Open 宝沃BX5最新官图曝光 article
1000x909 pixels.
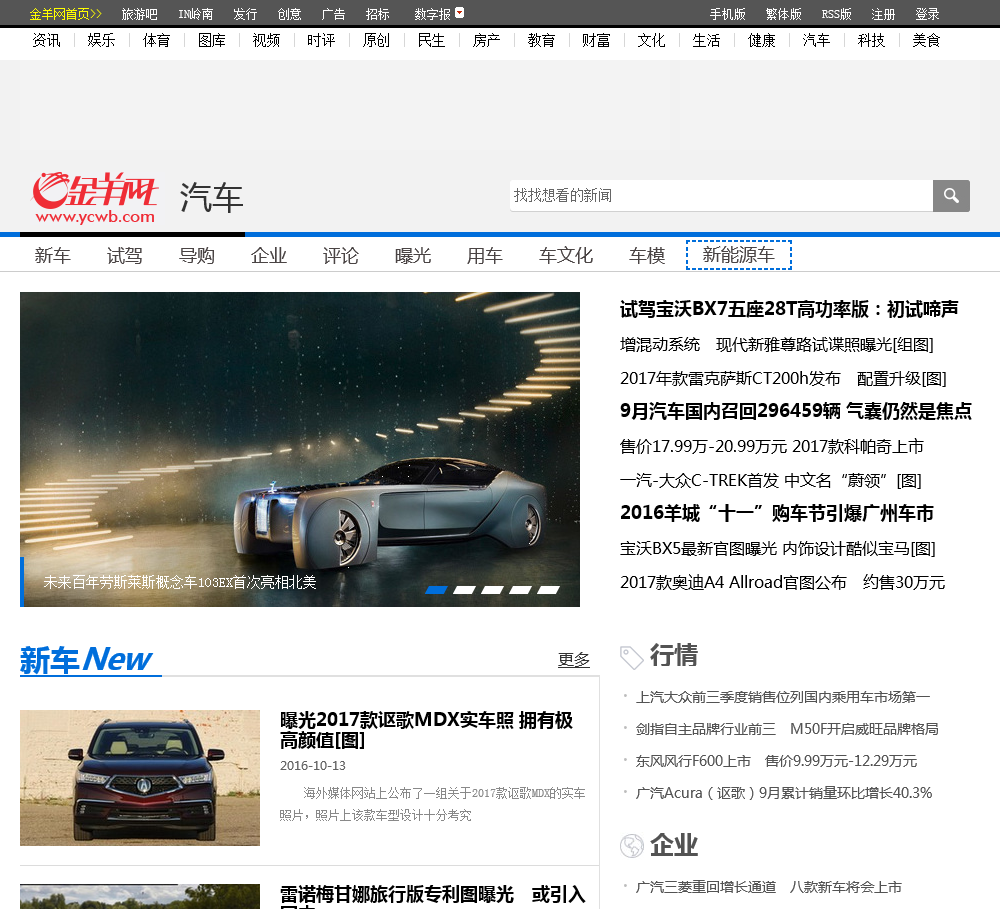[777, 549]
